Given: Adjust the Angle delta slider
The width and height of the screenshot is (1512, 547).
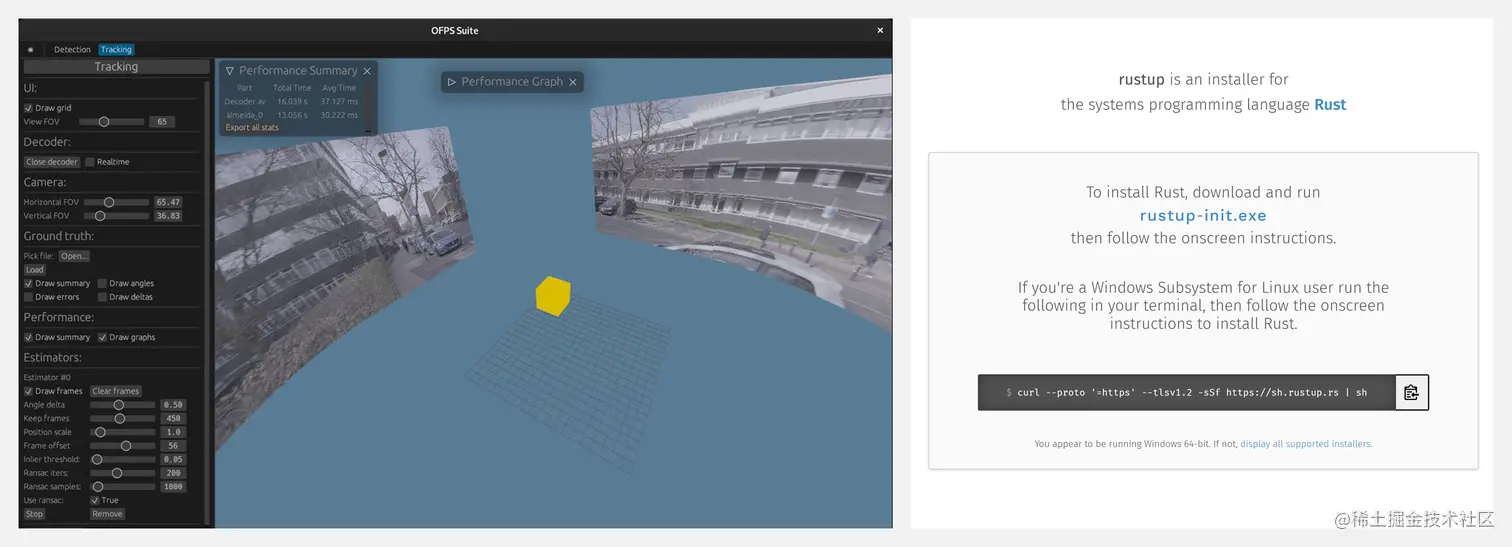Looking at the screenshot, I should (123, 405).
